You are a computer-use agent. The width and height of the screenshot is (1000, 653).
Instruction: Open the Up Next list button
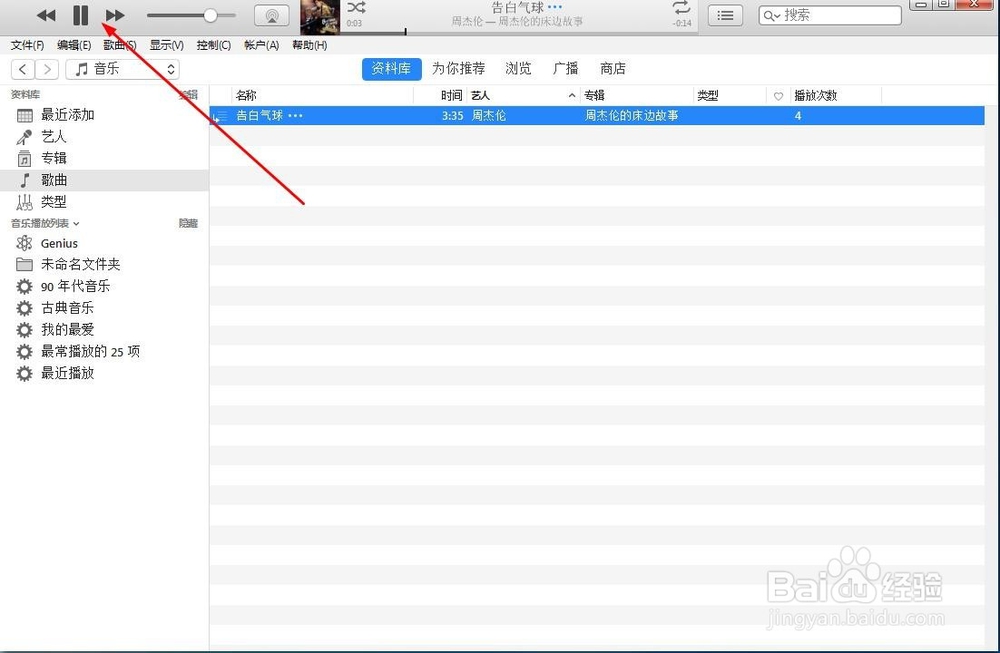(725, 15)
